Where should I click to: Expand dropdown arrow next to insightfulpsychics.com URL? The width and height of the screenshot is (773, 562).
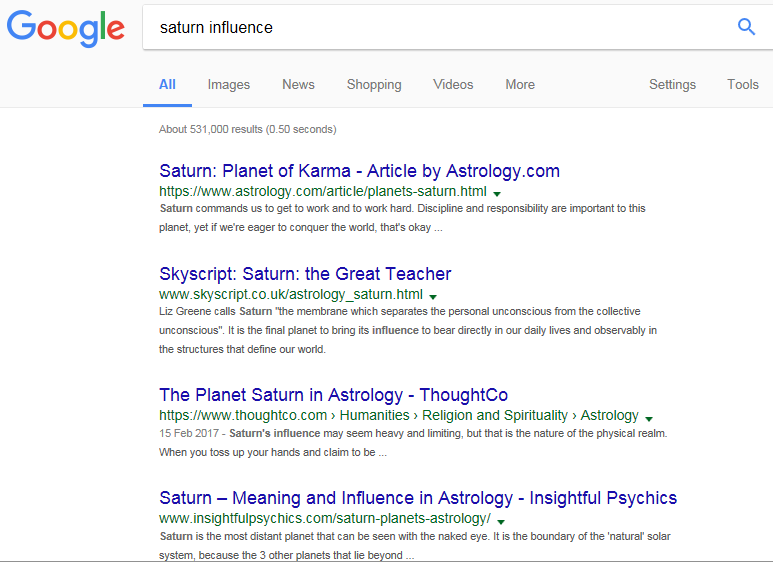point(501,522)
